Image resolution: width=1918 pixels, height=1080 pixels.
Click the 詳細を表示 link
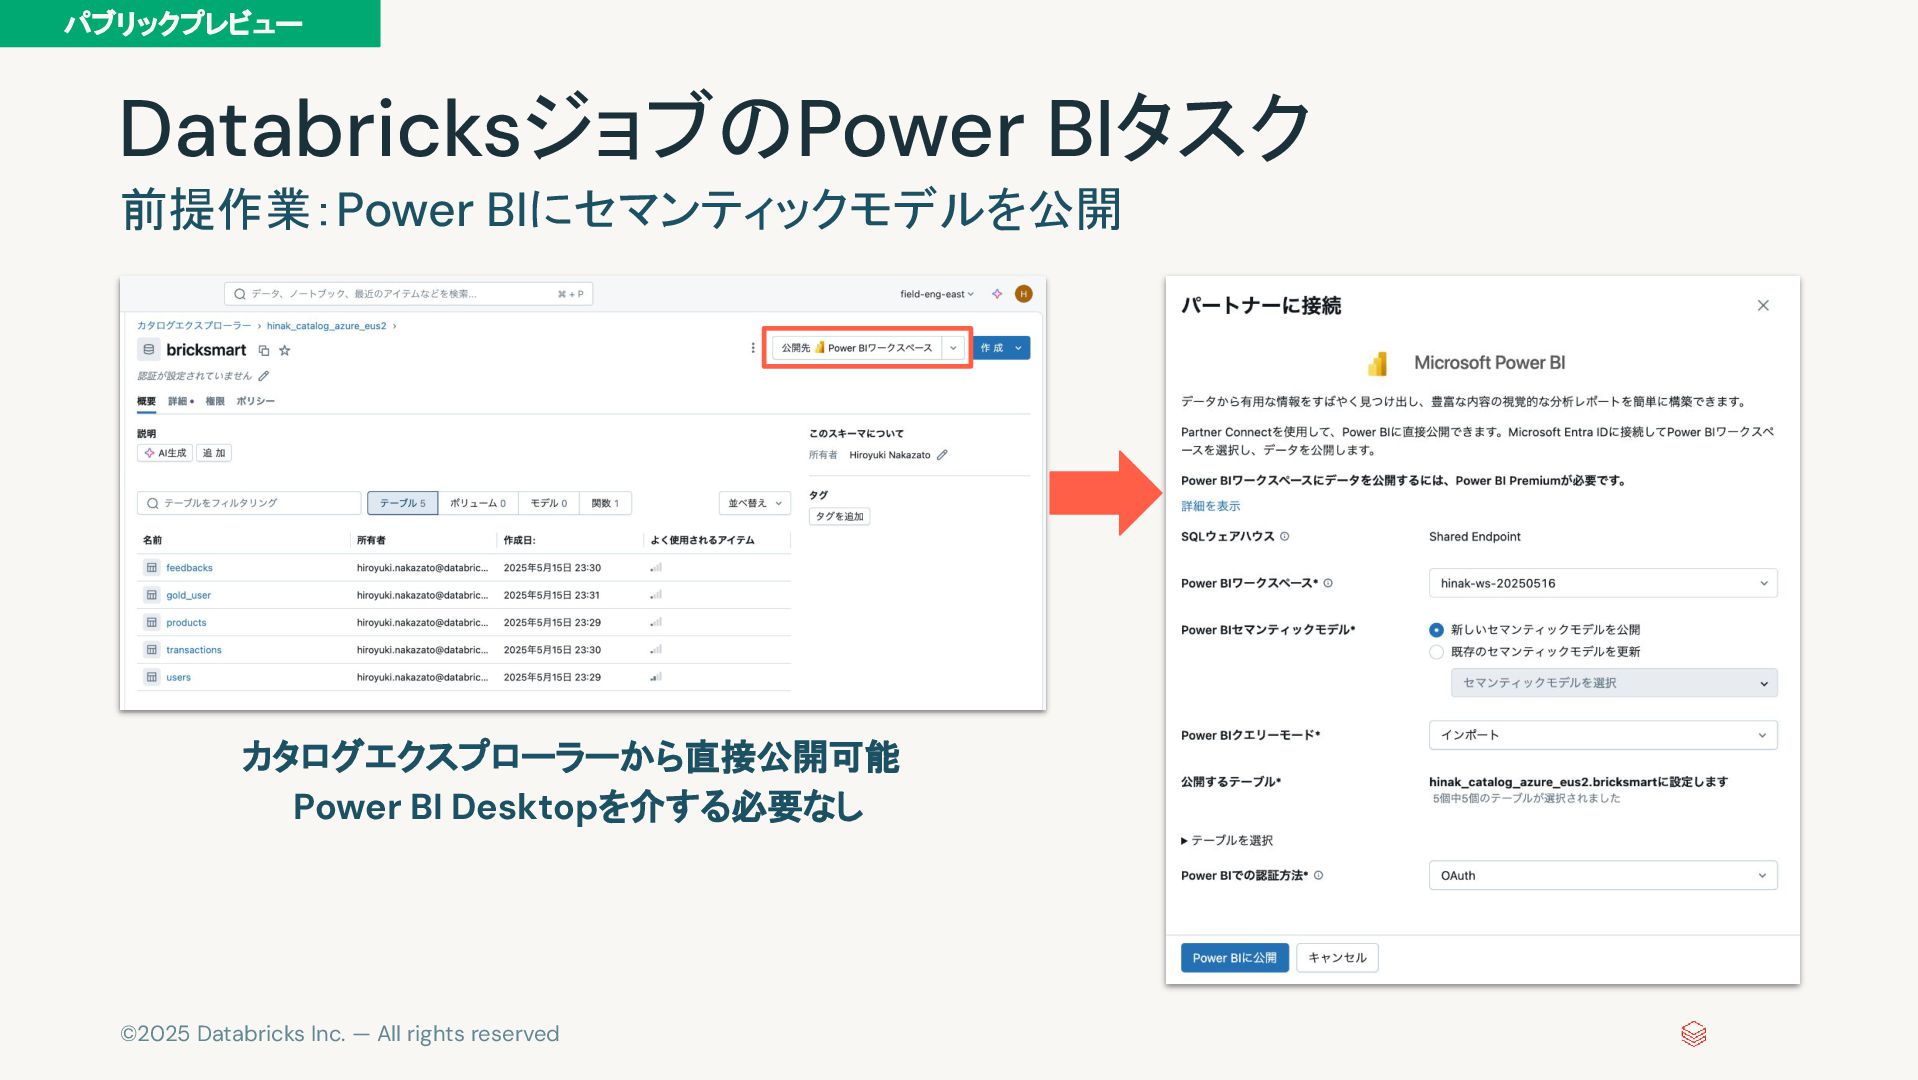(x=1210, y=506)
